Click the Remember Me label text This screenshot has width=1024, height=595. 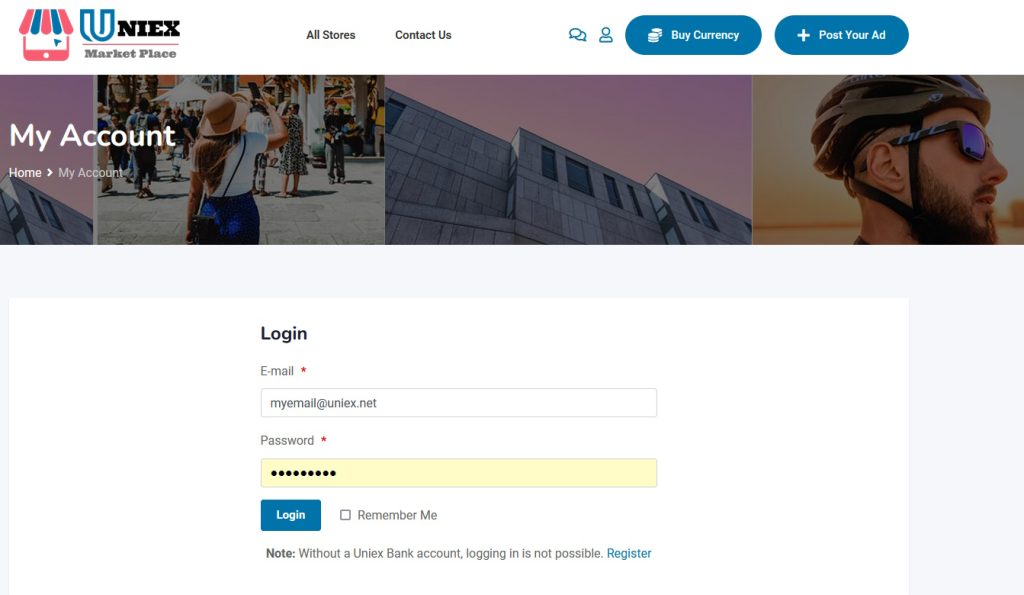tap(397, 515)
